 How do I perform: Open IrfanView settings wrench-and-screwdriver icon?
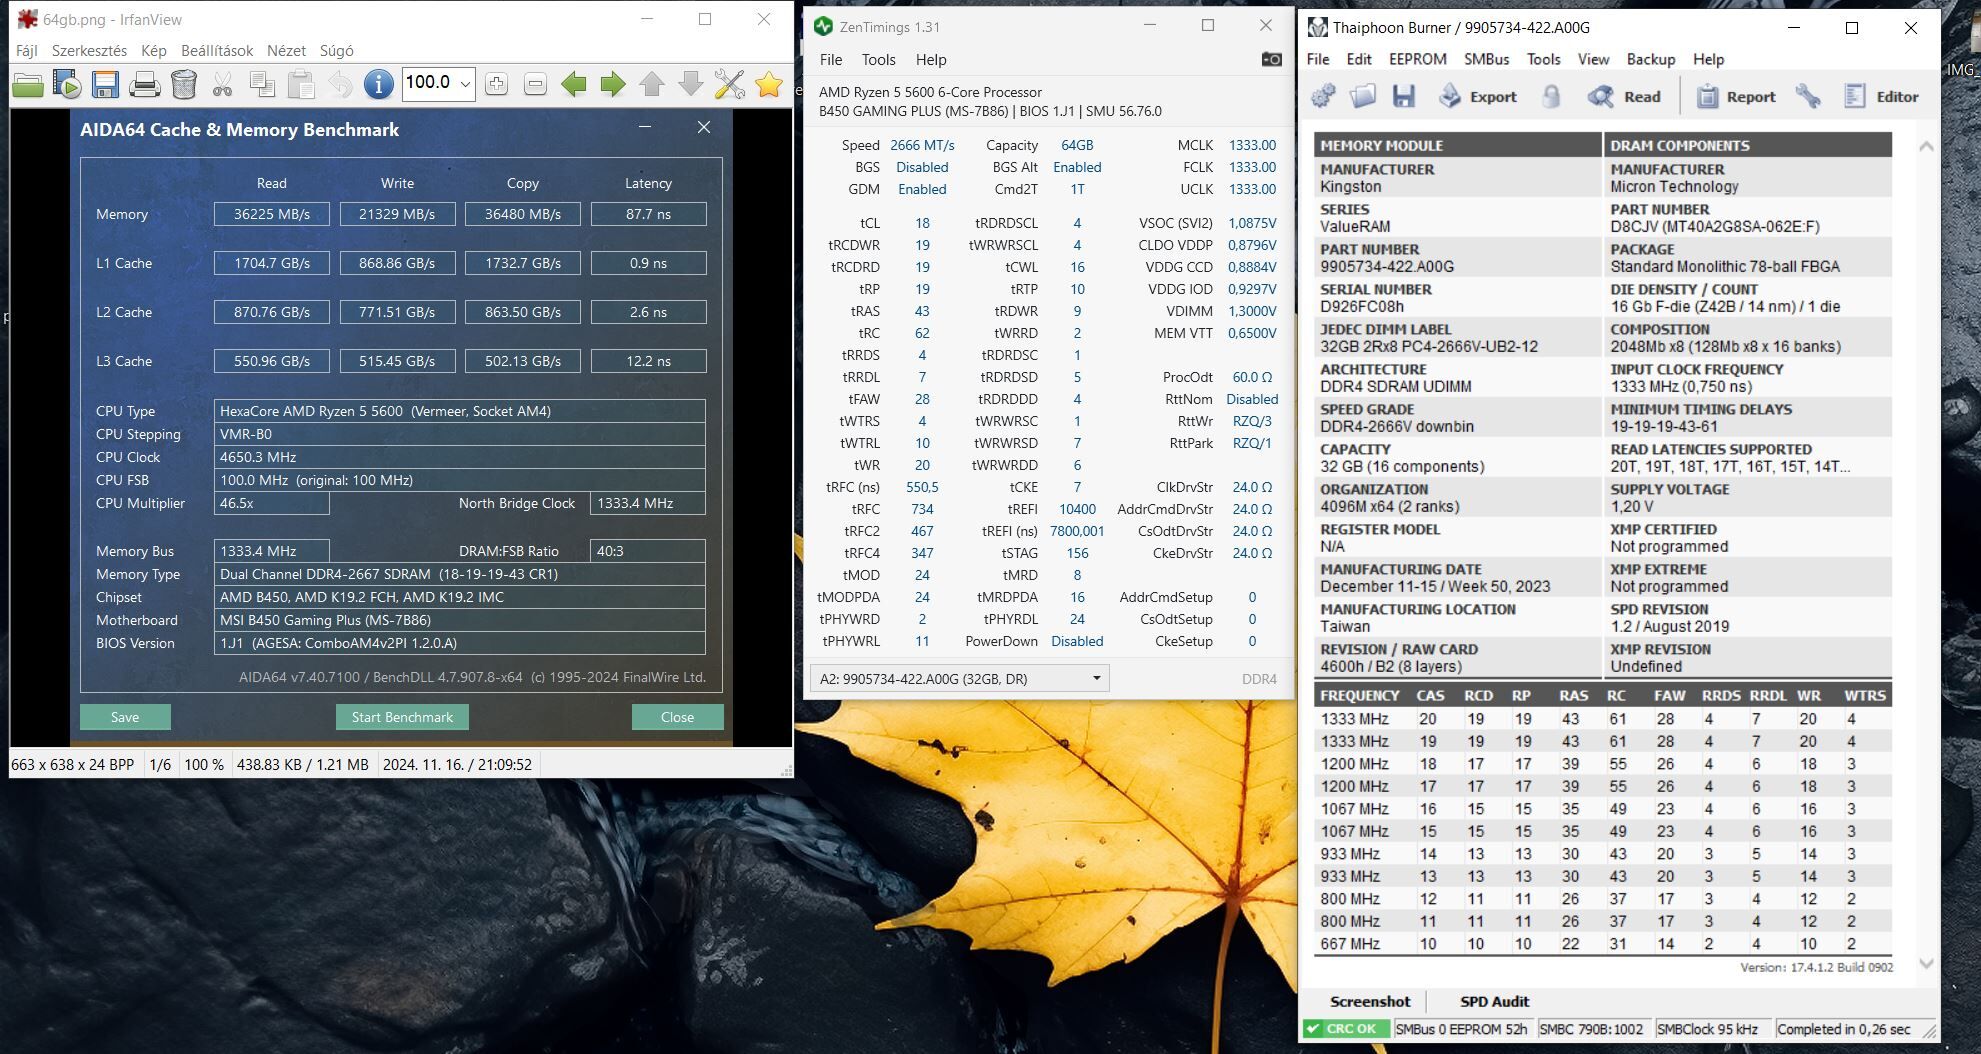click(730, 85)
